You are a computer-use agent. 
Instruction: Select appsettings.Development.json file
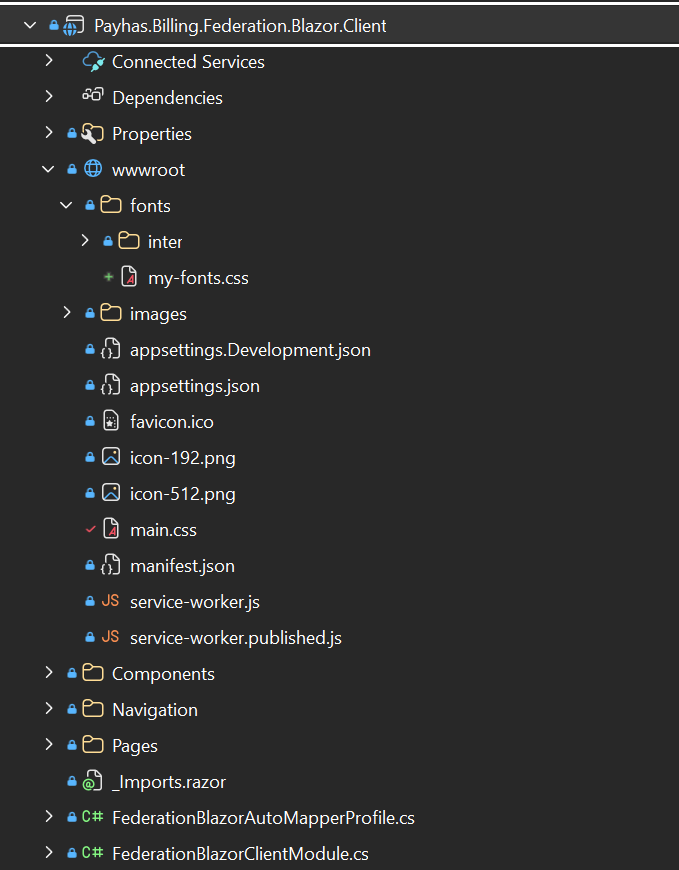click(x=250, y=350)
